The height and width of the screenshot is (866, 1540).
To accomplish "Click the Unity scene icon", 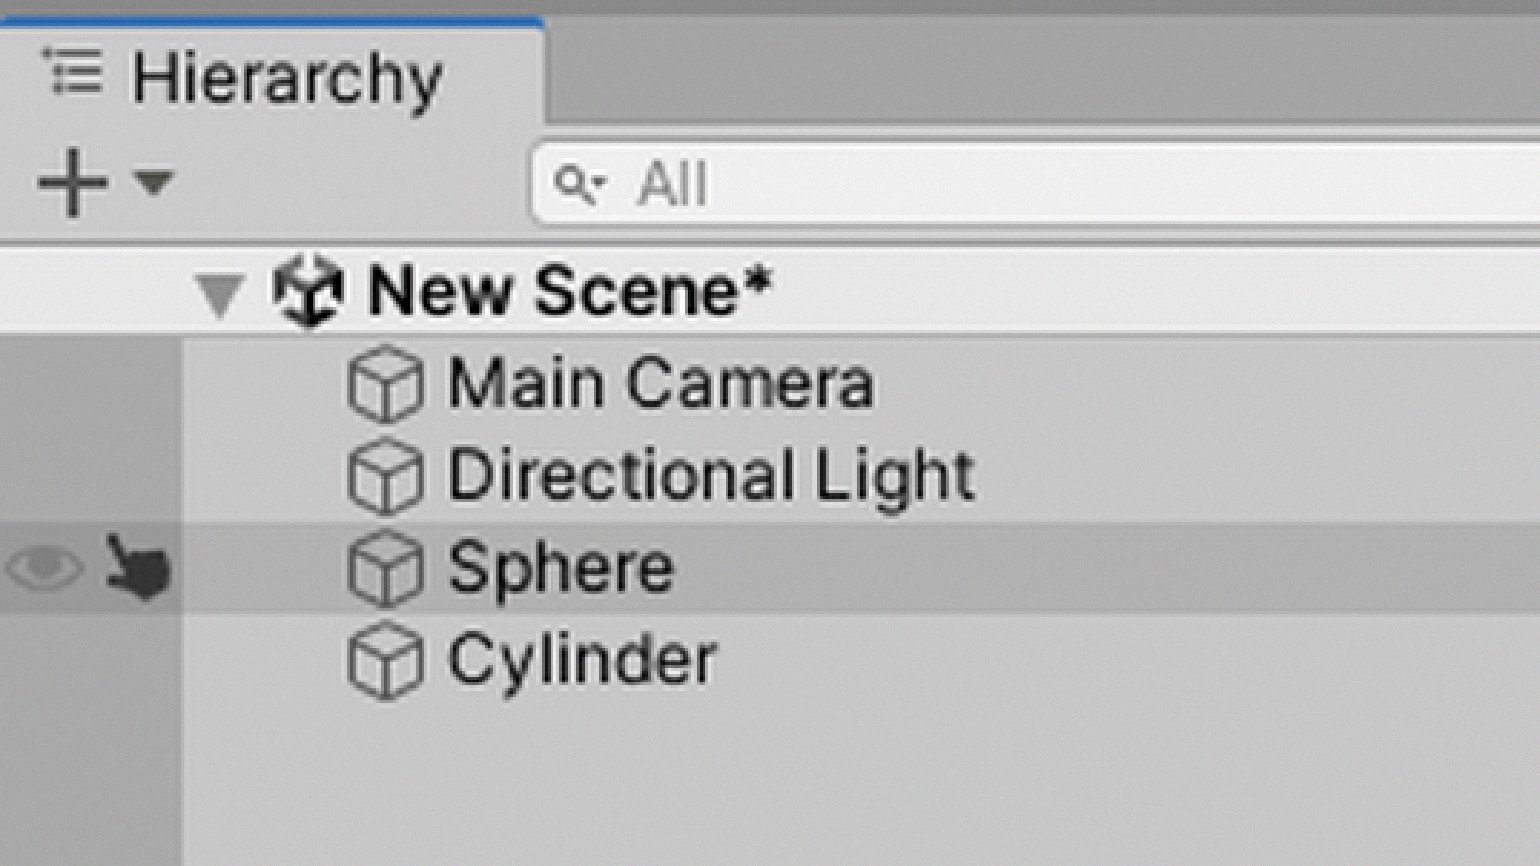I will click(x=308, y=291).
